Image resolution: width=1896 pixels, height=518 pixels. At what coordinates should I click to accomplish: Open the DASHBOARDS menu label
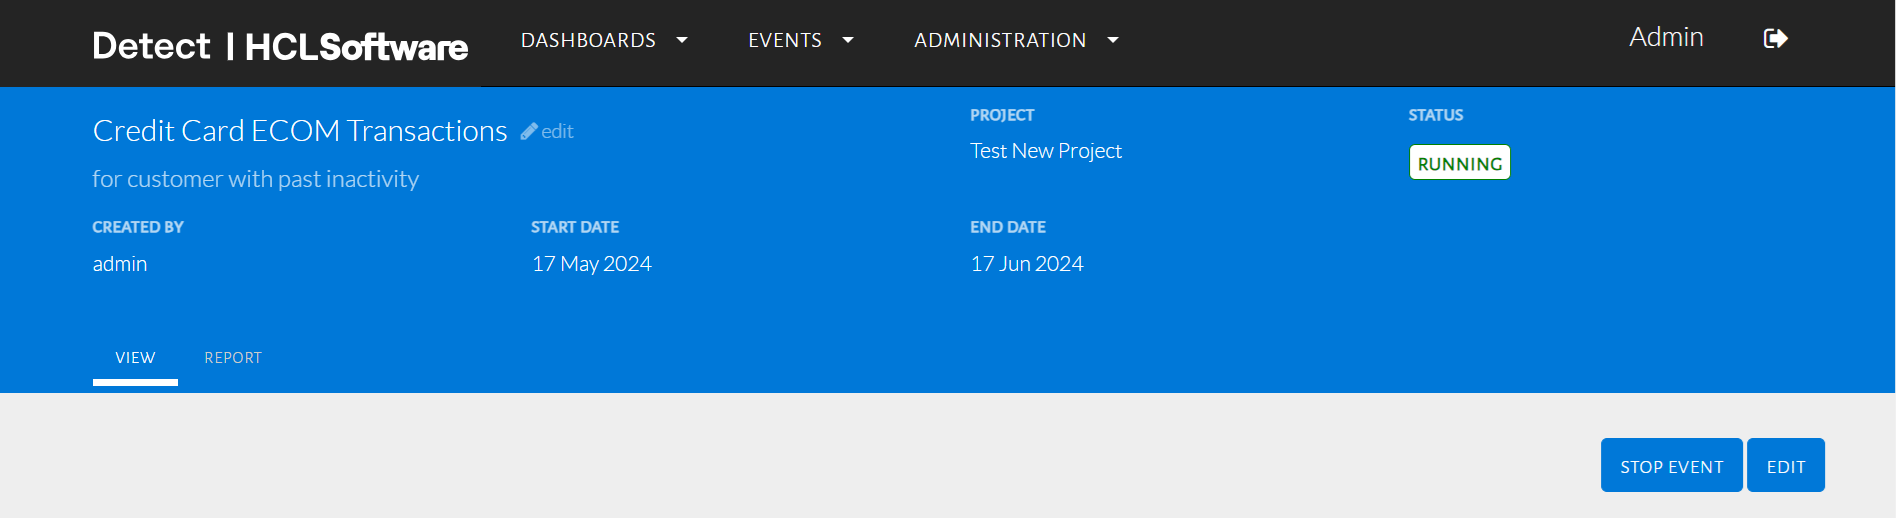tap(588, 40)
